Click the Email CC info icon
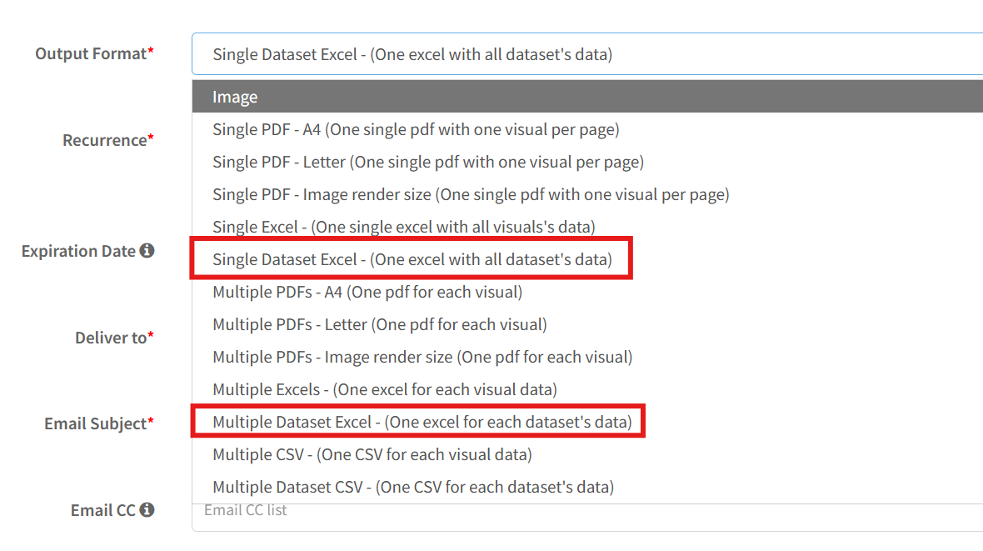983x551 pixels. coord(147,510)
